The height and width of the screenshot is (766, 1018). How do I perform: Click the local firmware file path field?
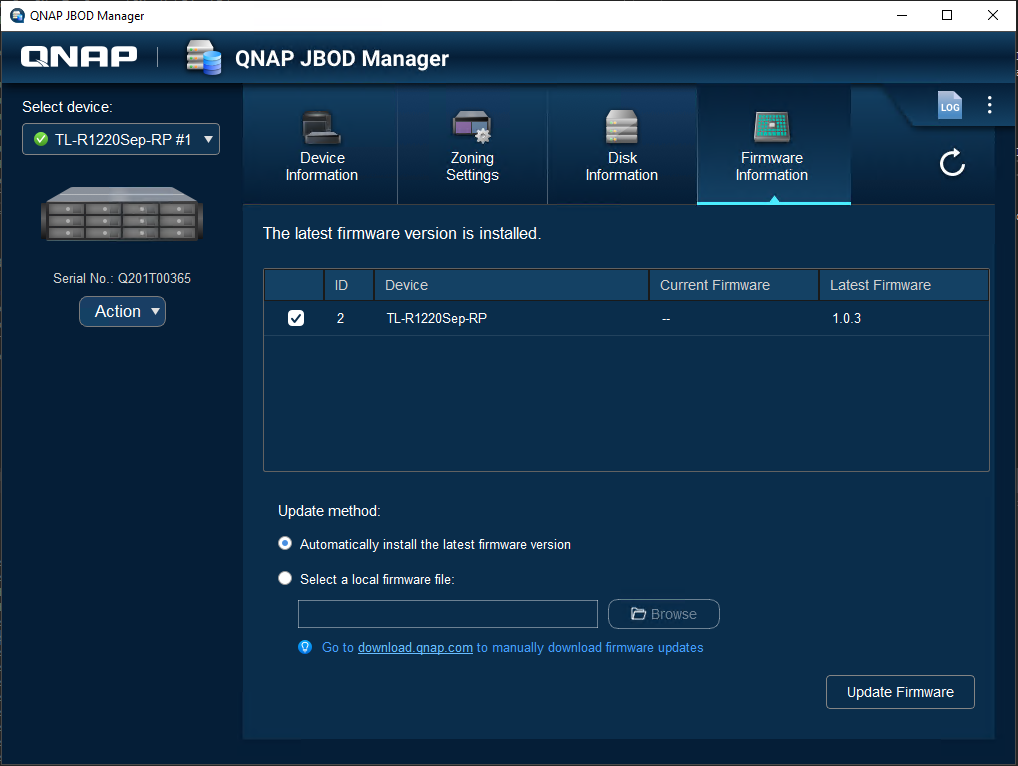(x=447, y=614)
